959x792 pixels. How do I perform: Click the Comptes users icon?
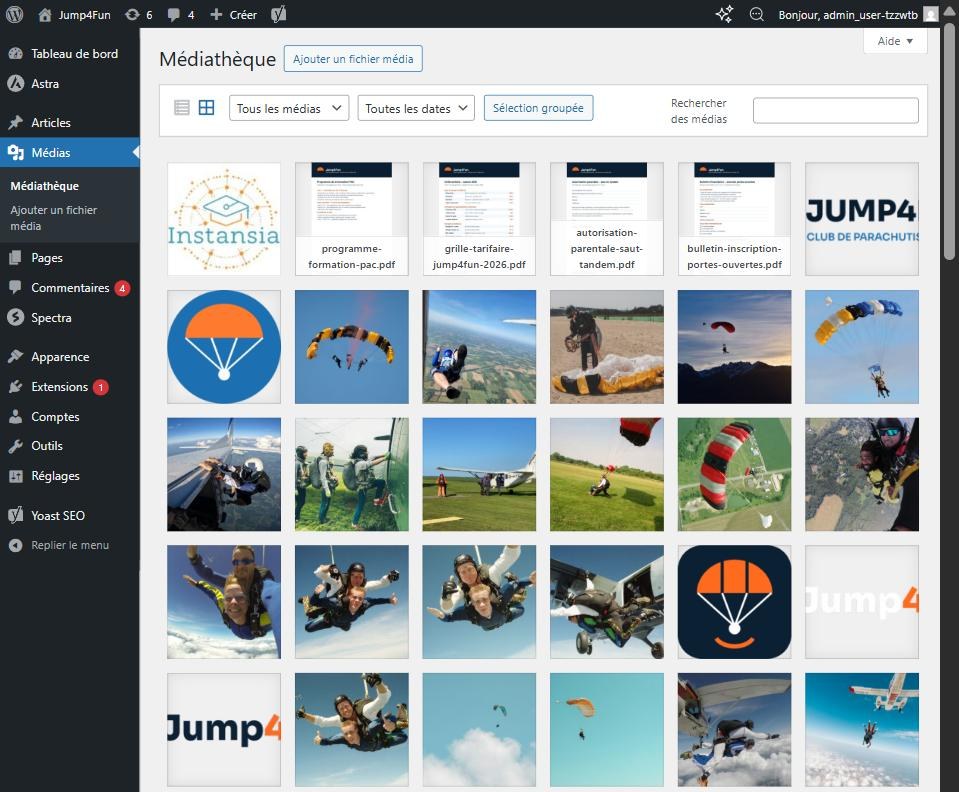(x=16, y=416)
